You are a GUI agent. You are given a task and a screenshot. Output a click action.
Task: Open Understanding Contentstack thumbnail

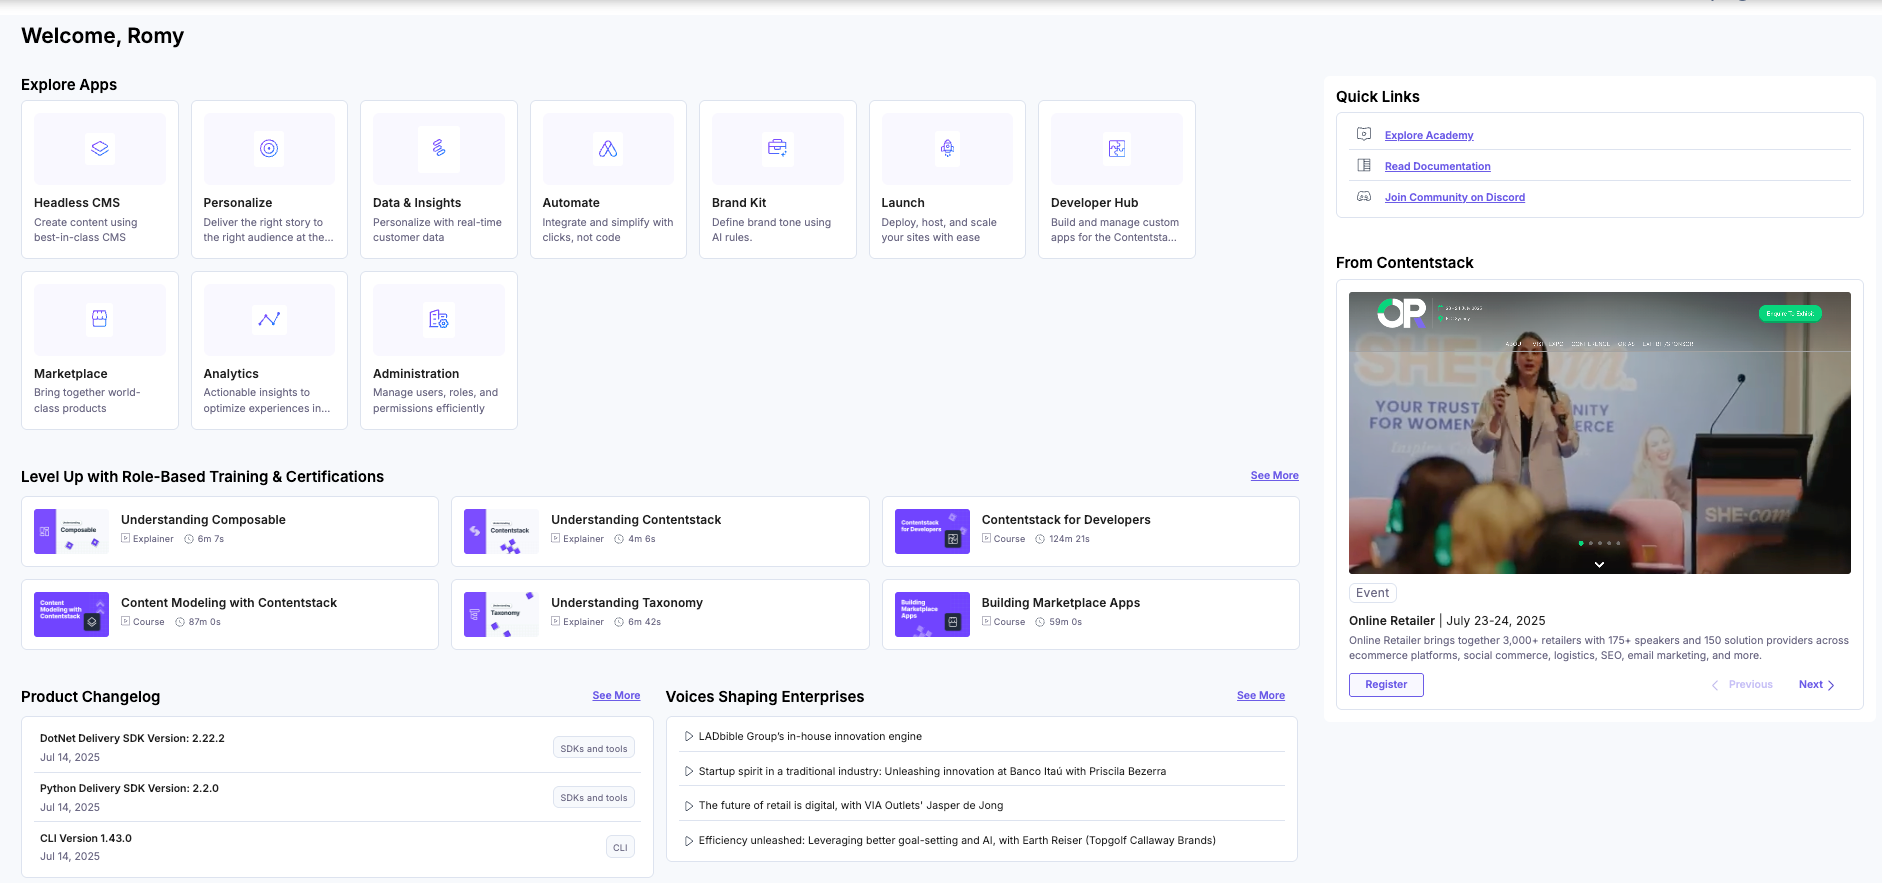pos(501,531)
